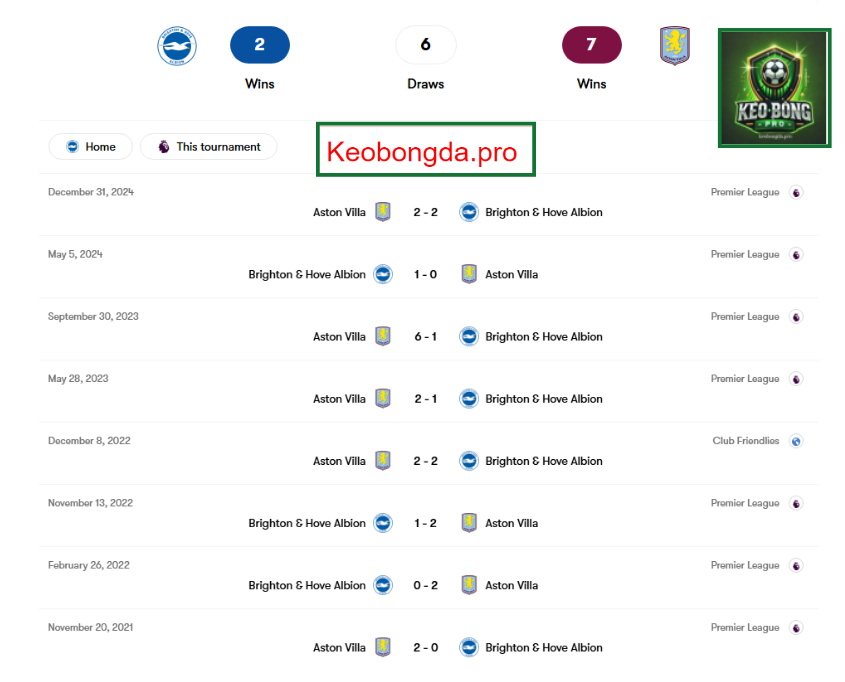Toggle the Home filter chip
This screenshot has height=682, width=845.
pyautogui.click(x=91, y=147)
